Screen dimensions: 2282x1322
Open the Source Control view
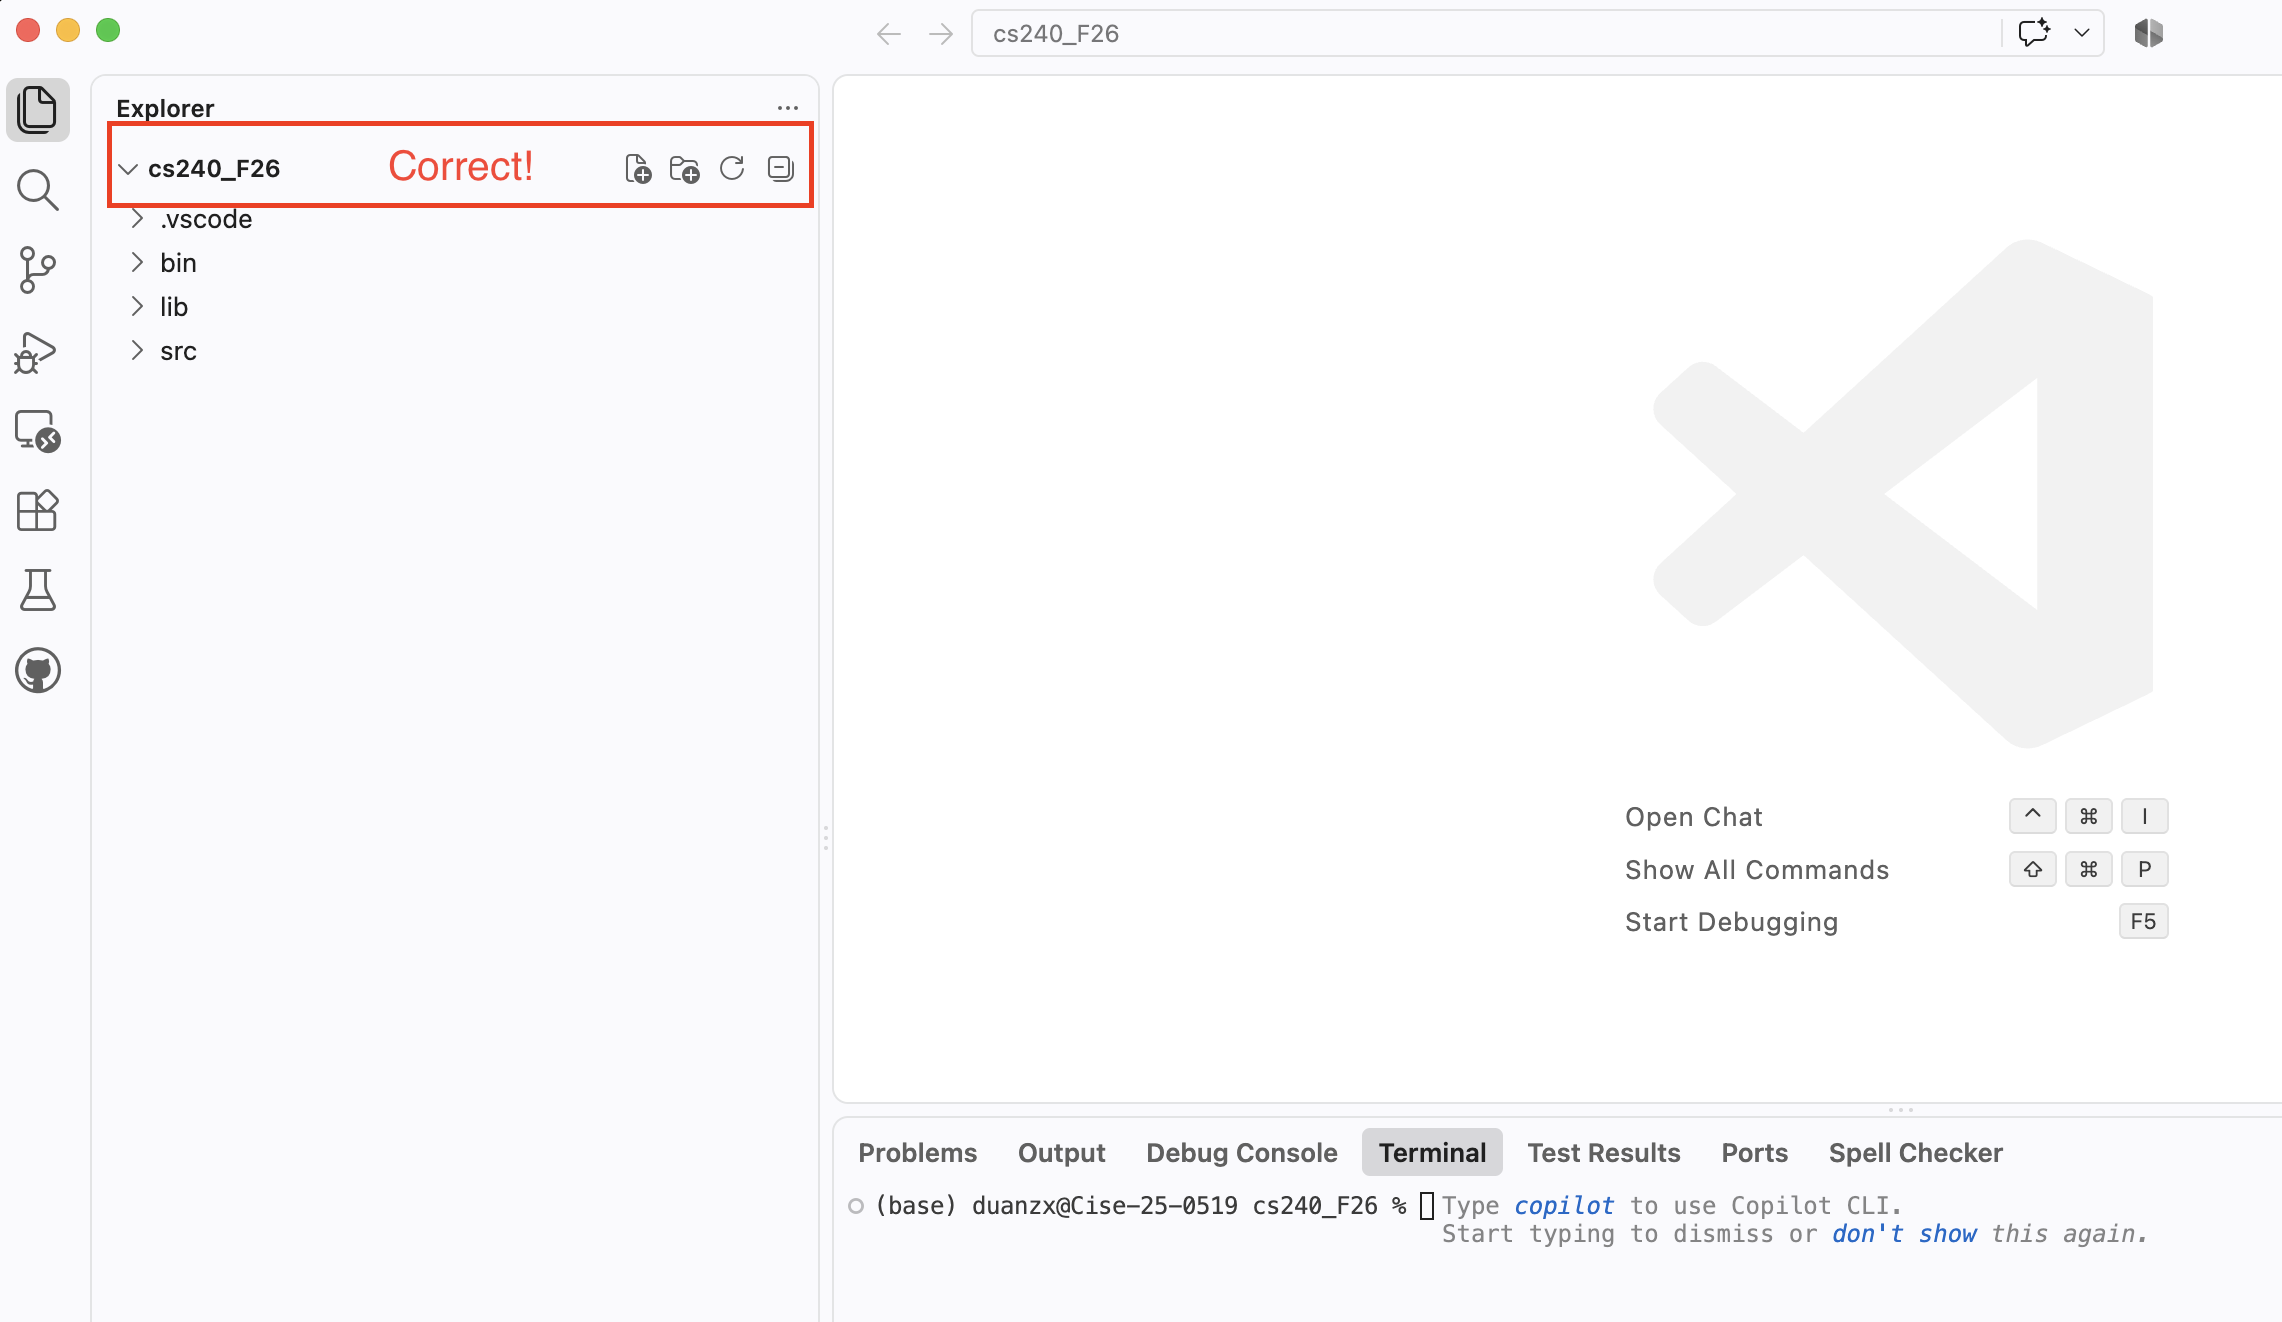(38, 270)
